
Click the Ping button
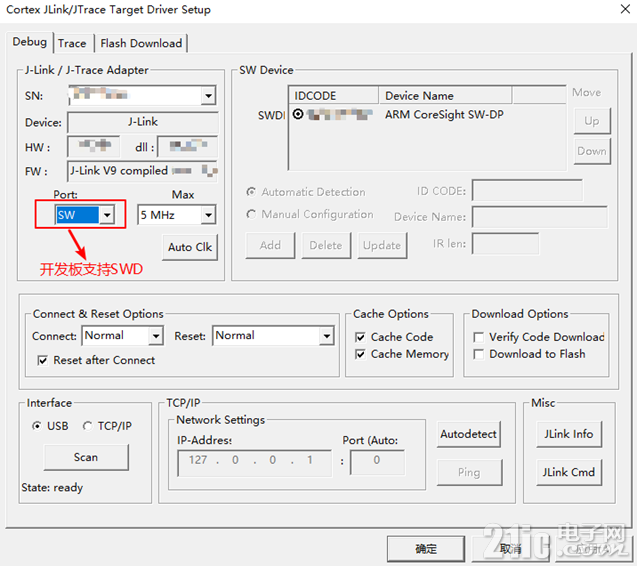coord(469,472)
